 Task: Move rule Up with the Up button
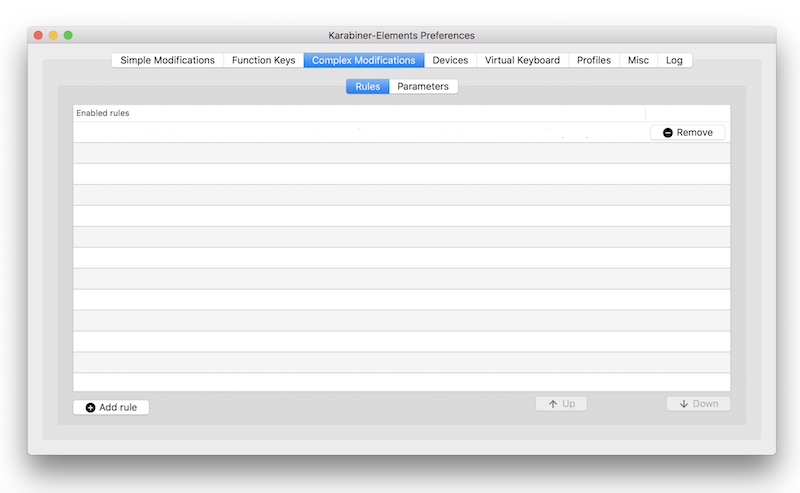pyautogui.click(x=561, y=404)
